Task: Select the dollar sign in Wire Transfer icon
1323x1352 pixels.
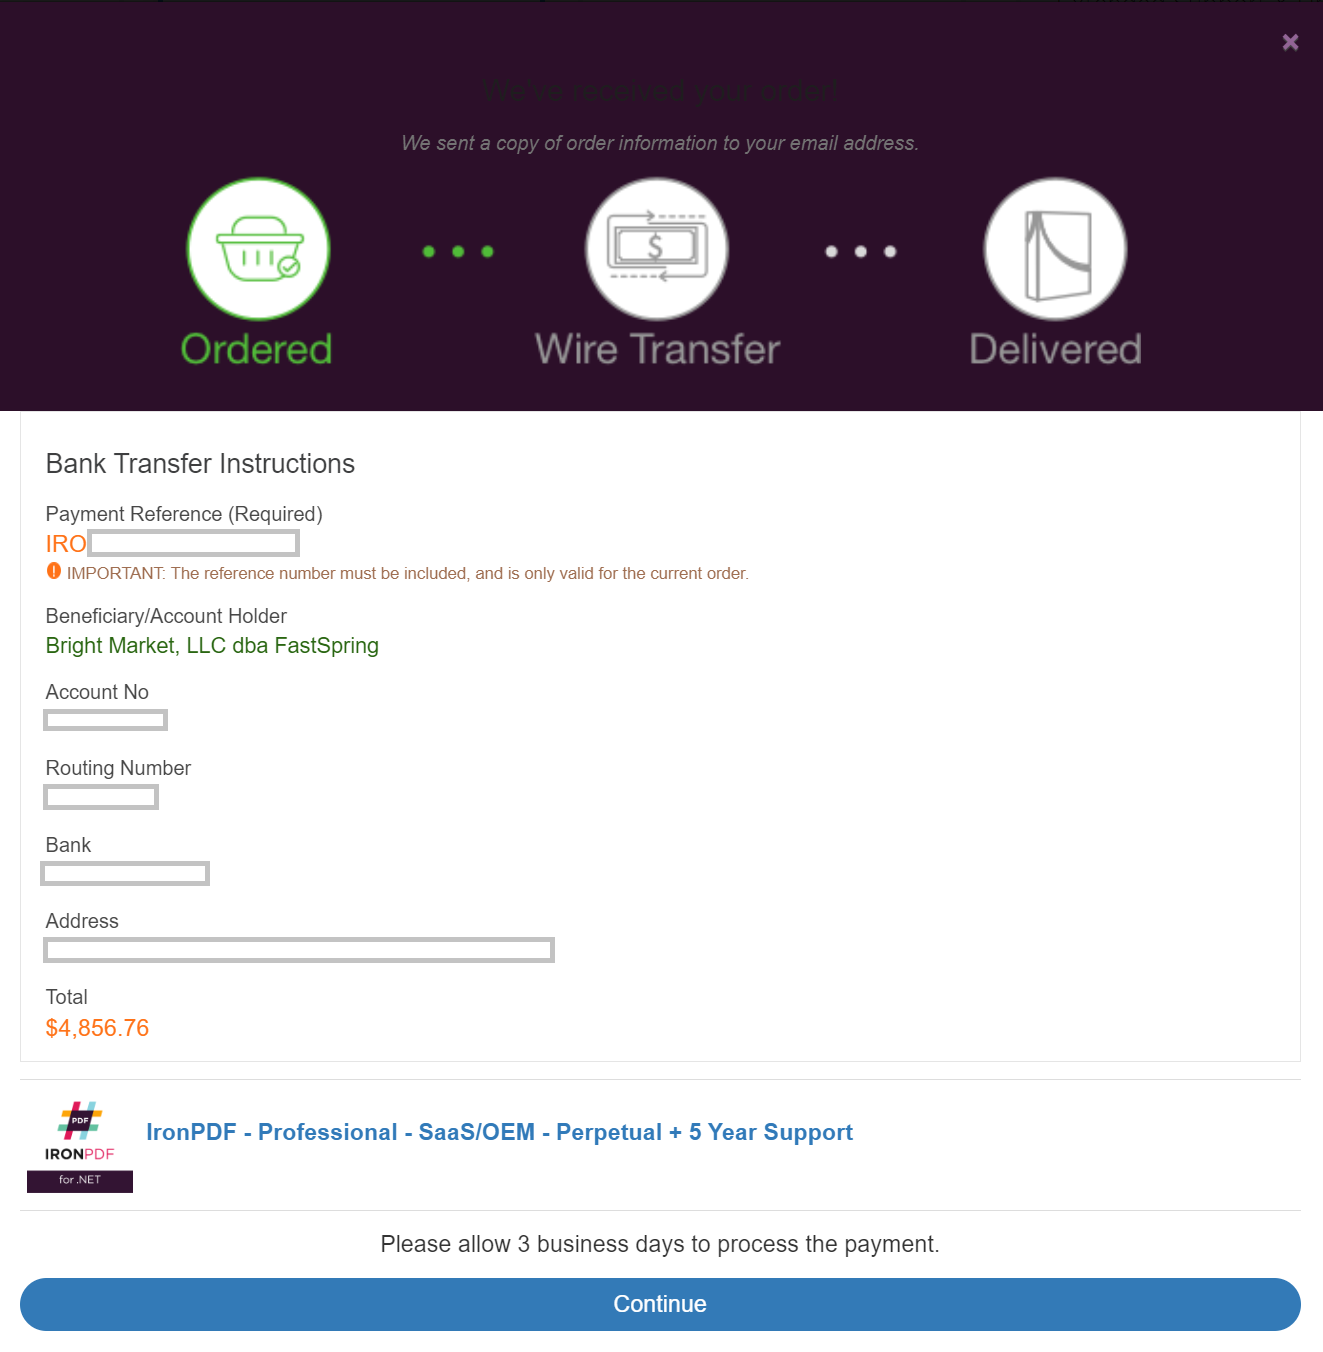Action: (x=656, y=246)
